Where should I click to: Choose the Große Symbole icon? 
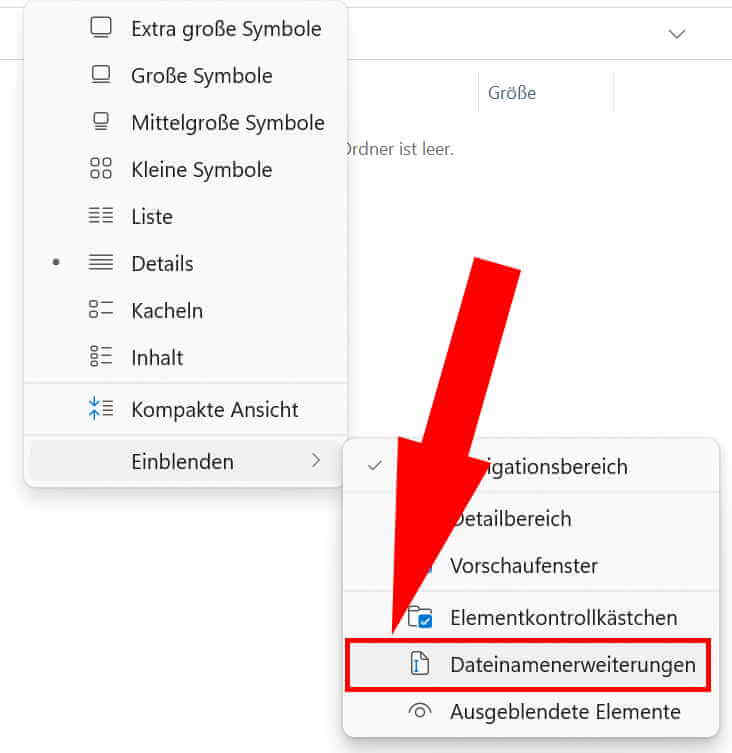point(101,75)
